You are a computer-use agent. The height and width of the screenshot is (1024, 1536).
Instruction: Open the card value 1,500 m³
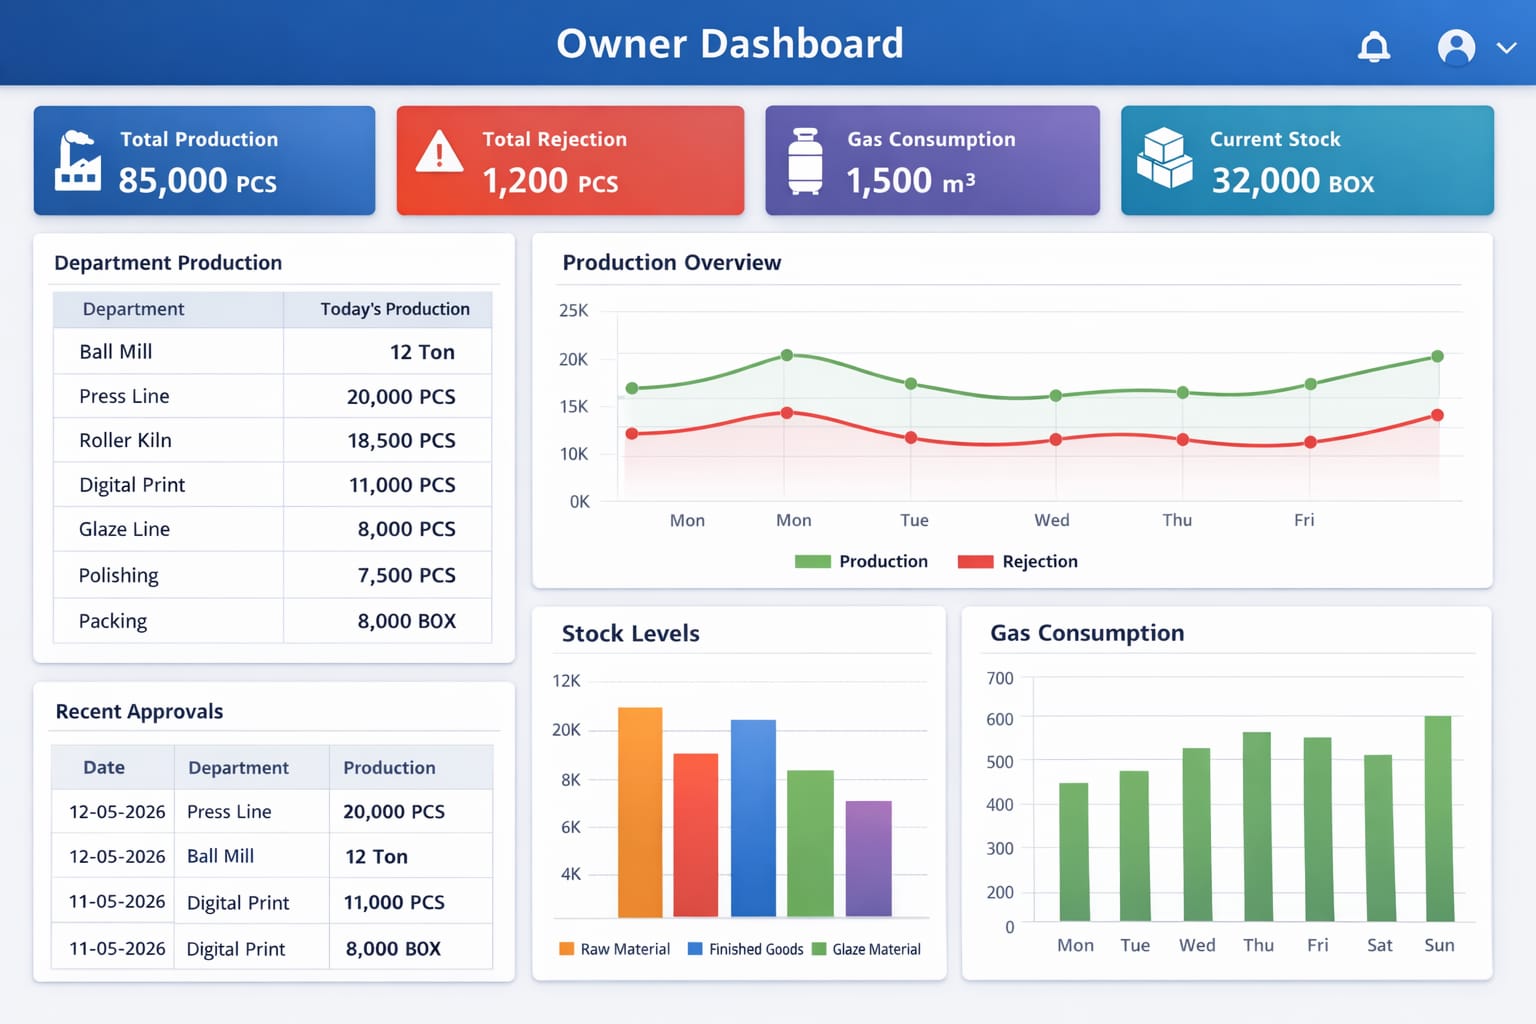coord(910,181)
